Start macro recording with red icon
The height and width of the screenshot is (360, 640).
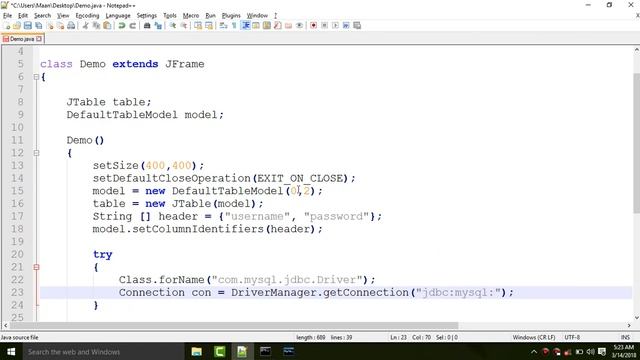tap(313, 26)
